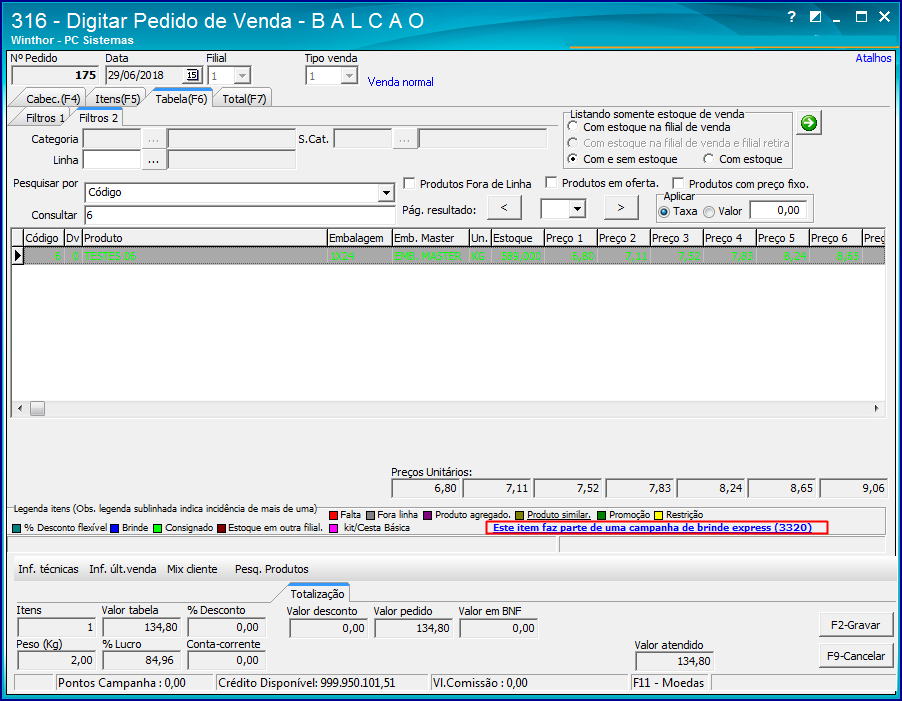
Task: Click the Promoção green legend swatch
Action: coord(602,515)
